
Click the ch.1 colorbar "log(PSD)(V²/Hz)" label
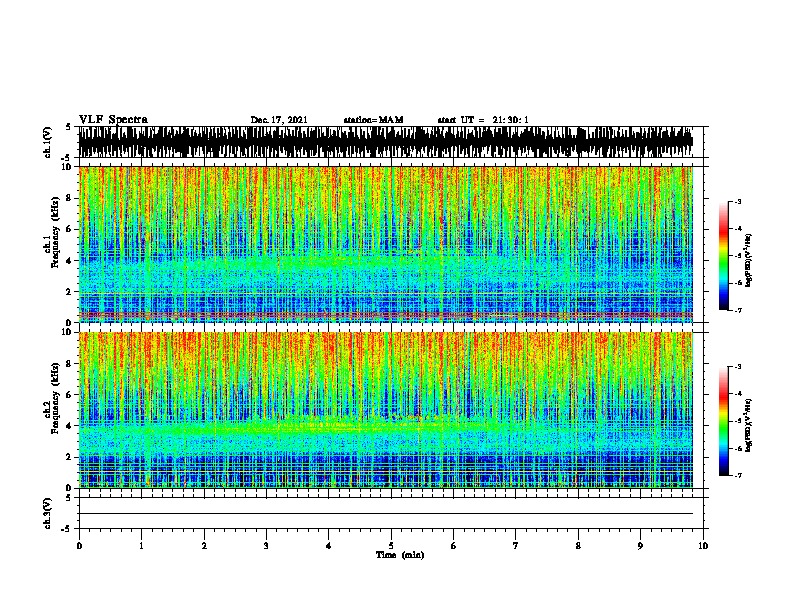[748, 261]
